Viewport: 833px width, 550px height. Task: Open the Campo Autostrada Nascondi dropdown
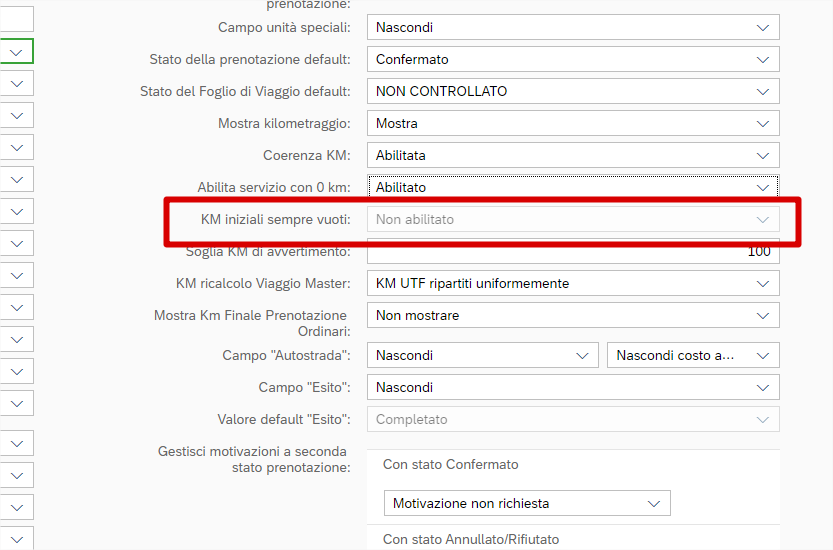(x=482, y=355)
